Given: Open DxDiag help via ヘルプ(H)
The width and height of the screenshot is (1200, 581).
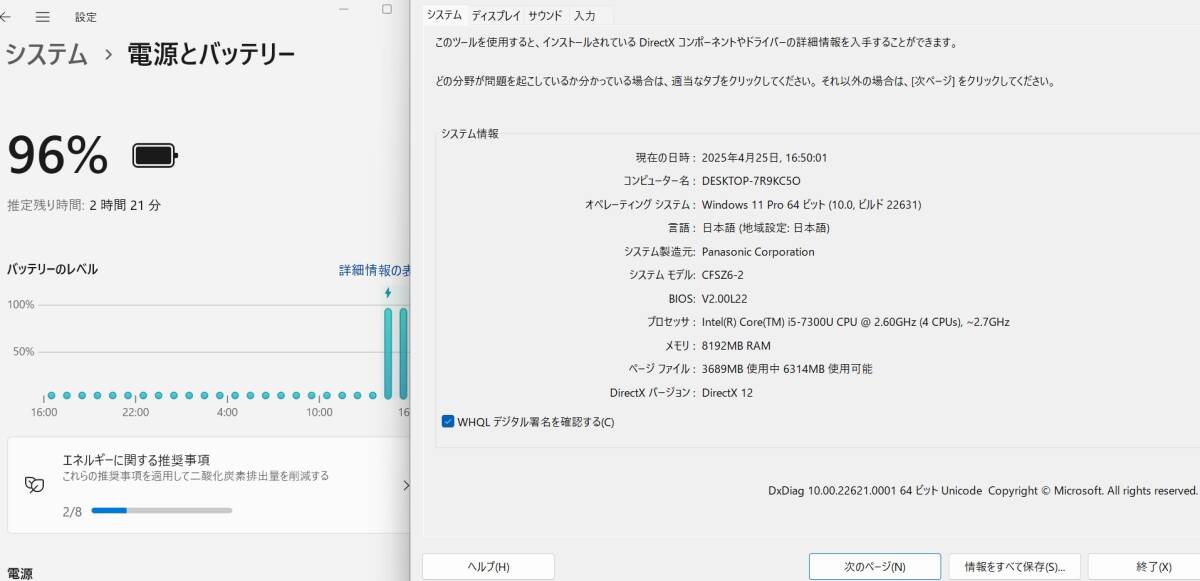Looking at the screenshot, I should coord(488,566).
